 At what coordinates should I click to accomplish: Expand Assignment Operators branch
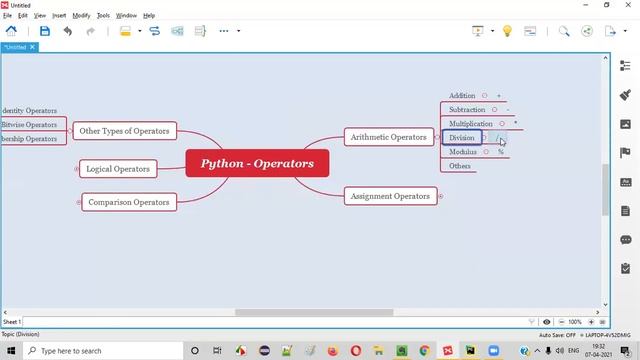pos(441,196)
